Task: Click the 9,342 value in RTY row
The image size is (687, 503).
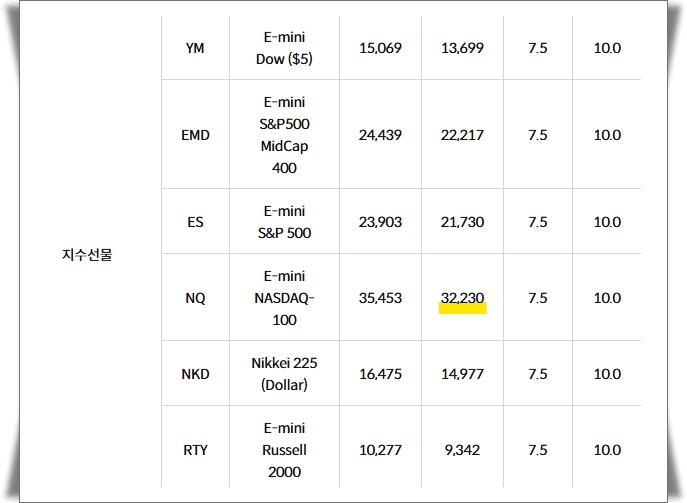Action: coord(462,450)
